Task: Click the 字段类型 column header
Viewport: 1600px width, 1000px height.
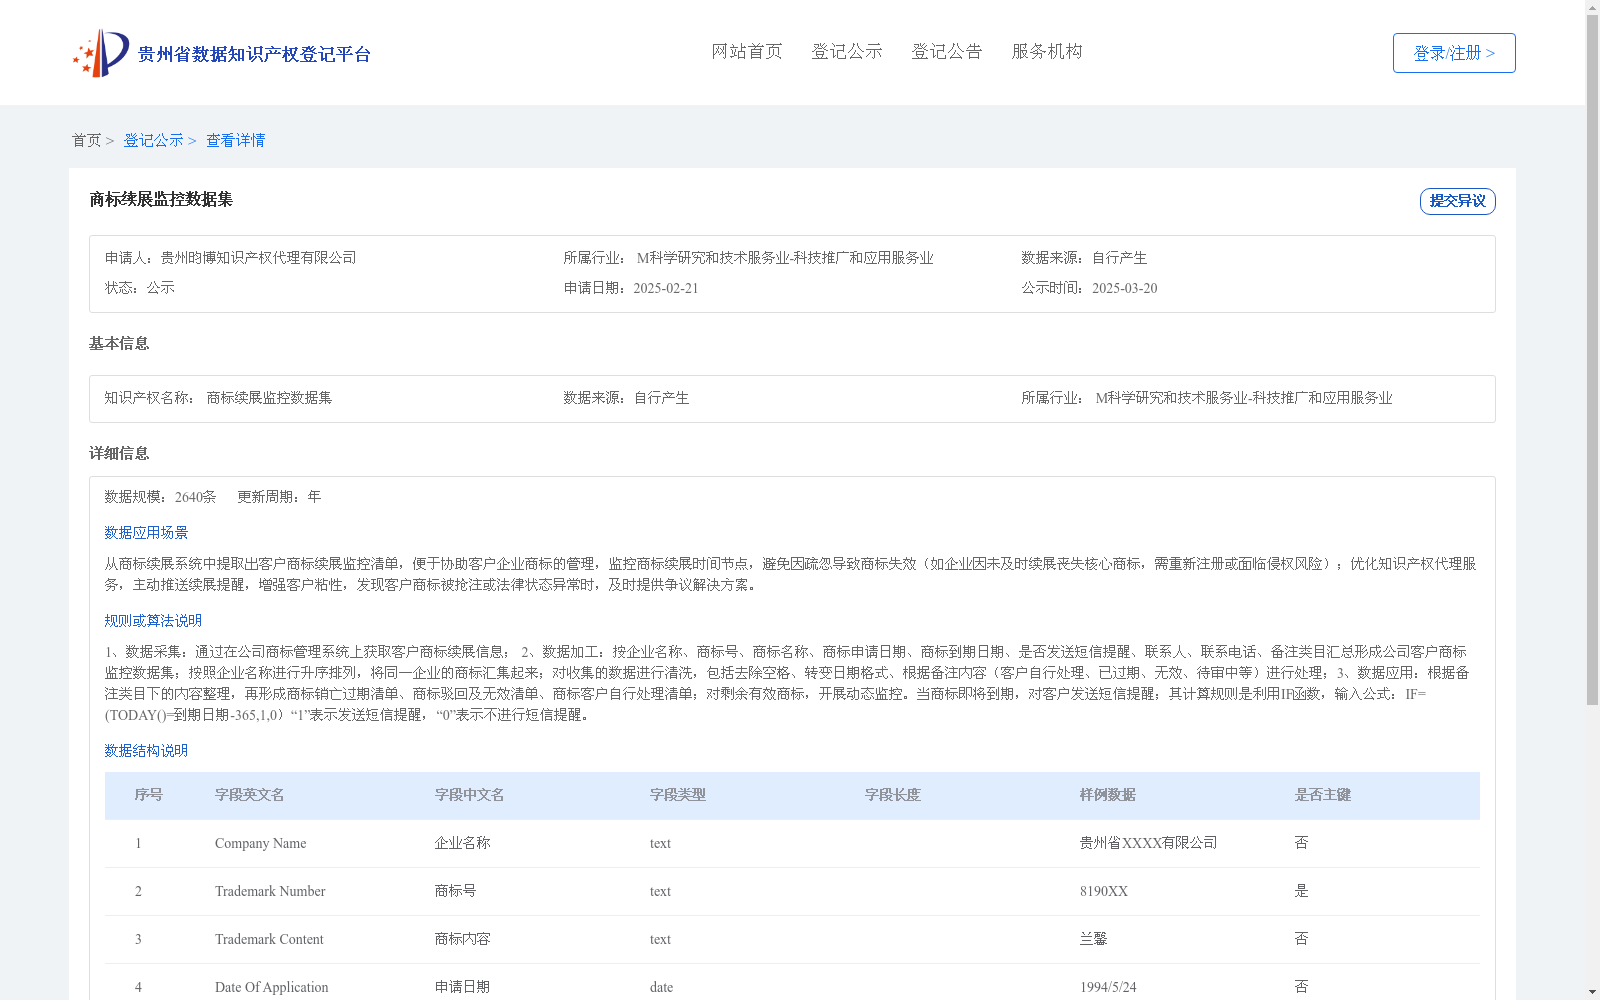Action: [678, 795]
